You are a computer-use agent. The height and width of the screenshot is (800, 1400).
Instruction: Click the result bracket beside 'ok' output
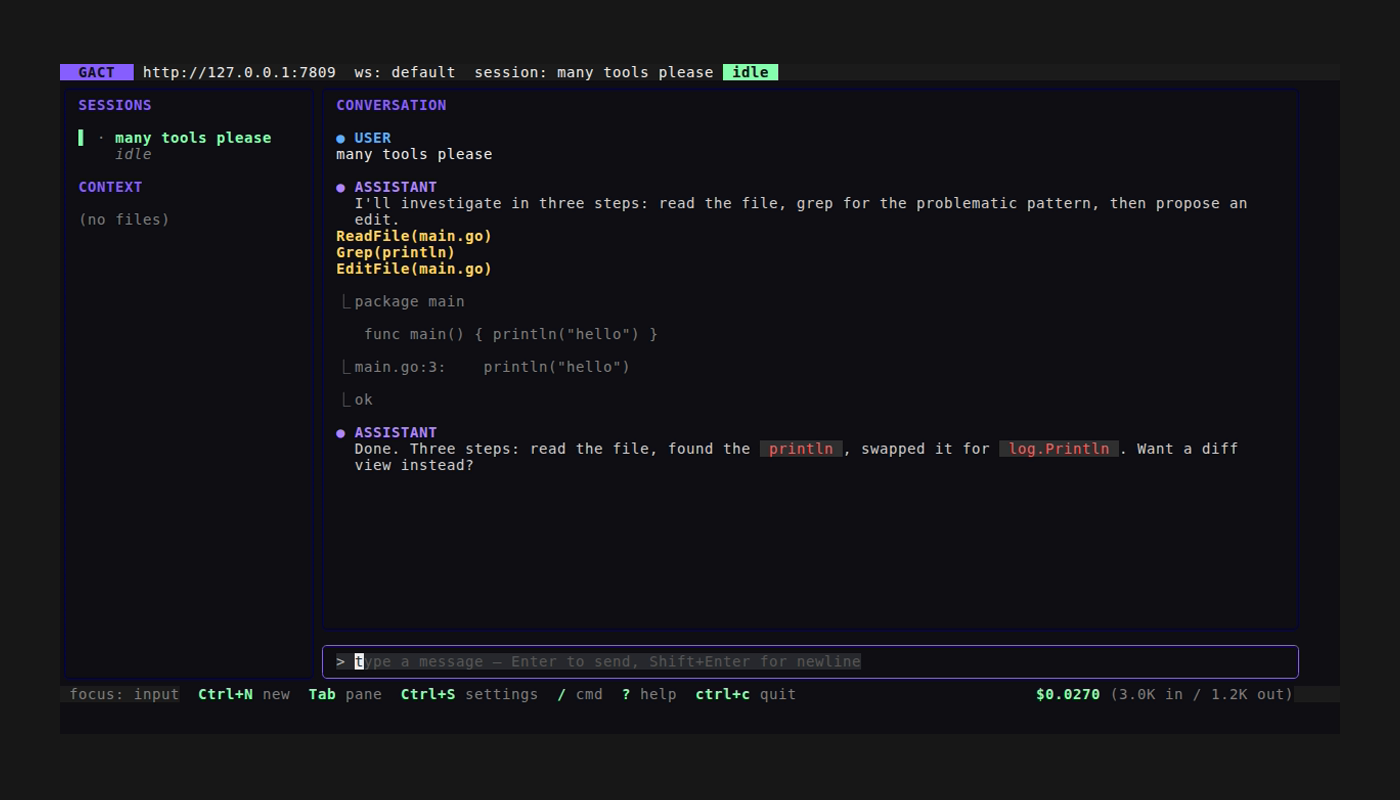click(x=346, y=400)
